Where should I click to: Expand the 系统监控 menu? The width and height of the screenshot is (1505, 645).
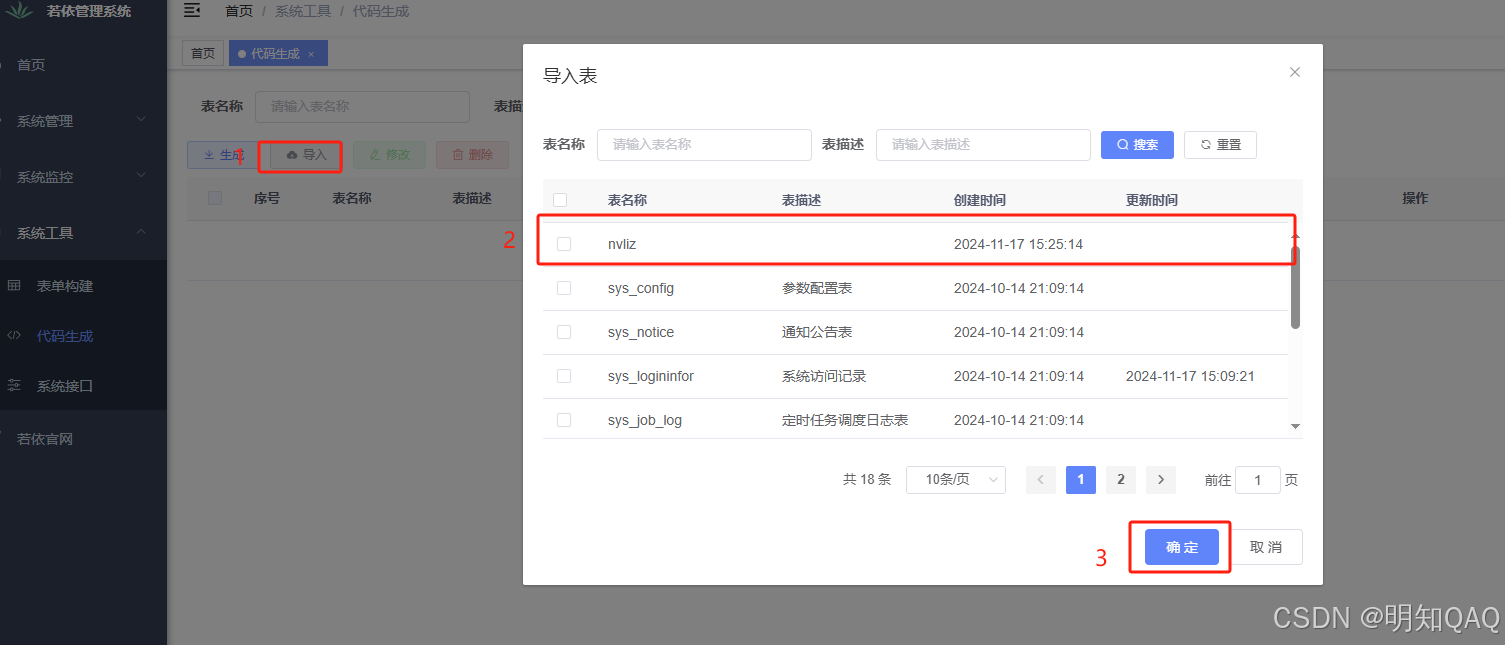(x=60, y=176)
